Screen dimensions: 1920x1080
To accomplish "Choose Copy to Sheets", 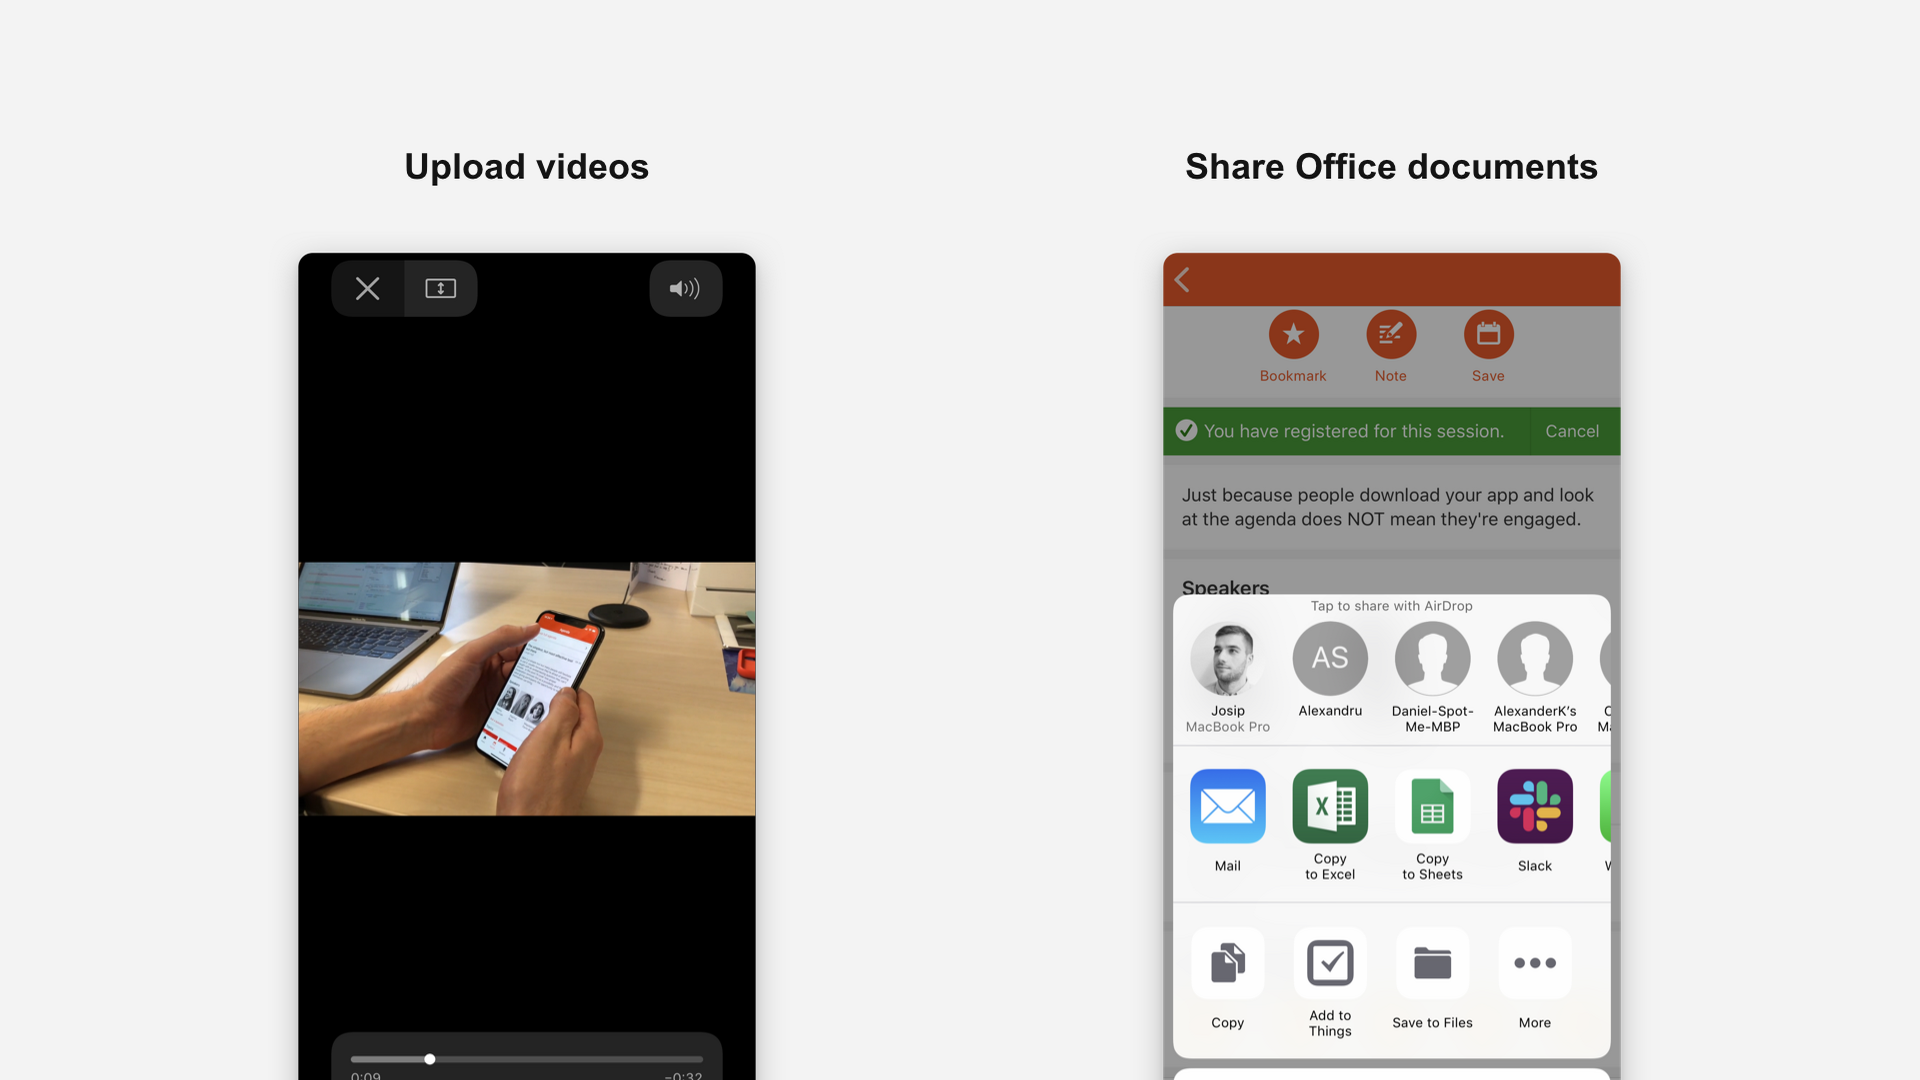I will pos(1432,807).
